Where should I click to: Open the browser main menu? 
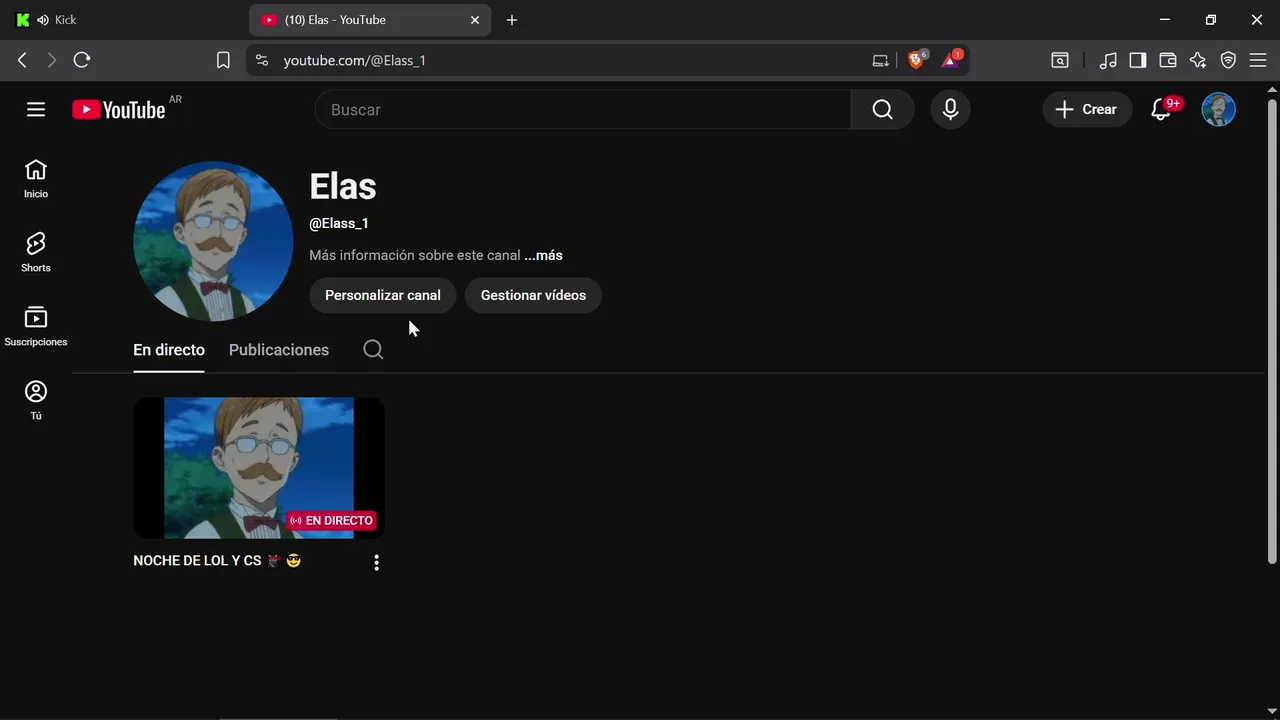[x=1258, y=60]
